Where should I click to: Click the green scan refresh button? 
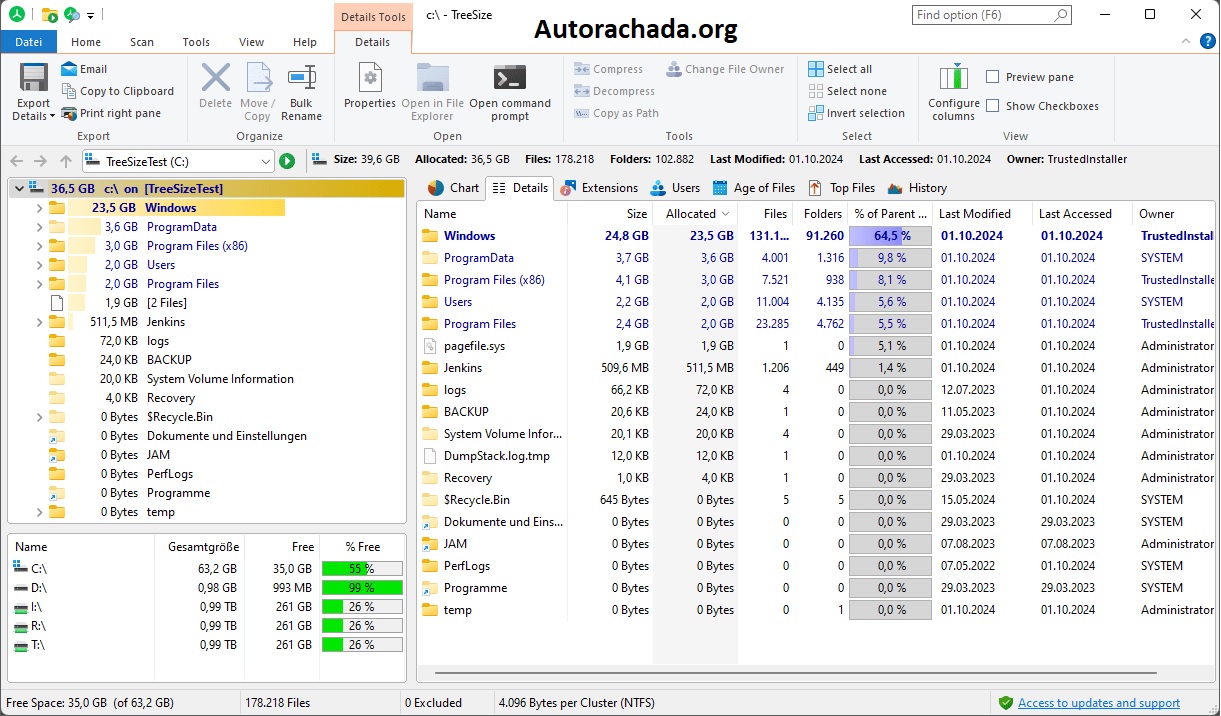pos(287,160)
